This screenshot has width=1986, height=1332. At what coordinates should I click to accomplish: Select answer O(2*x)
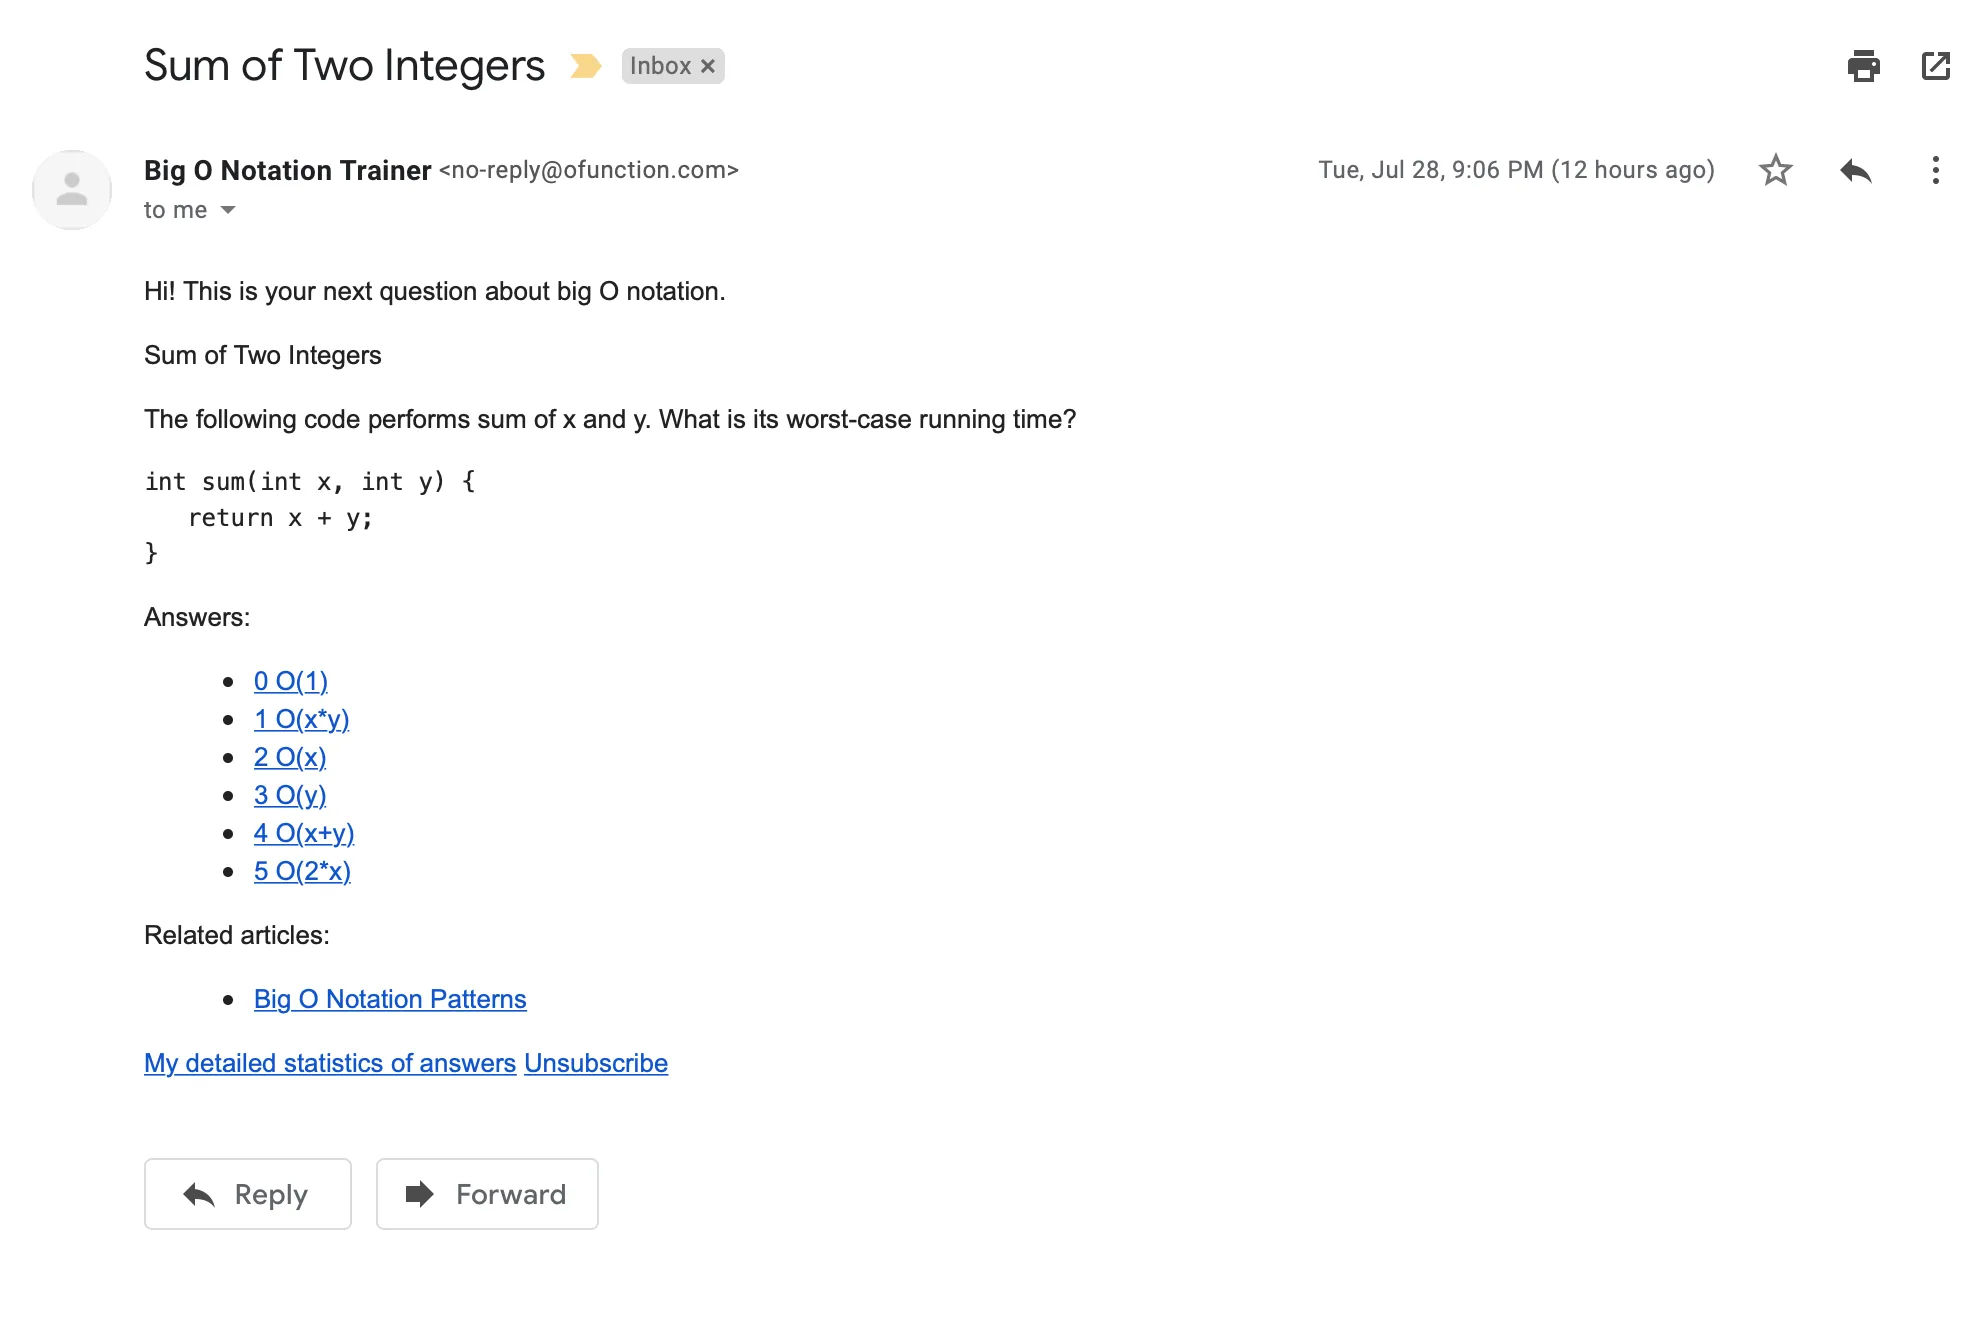pyautogui.click(x=302, y=871)
